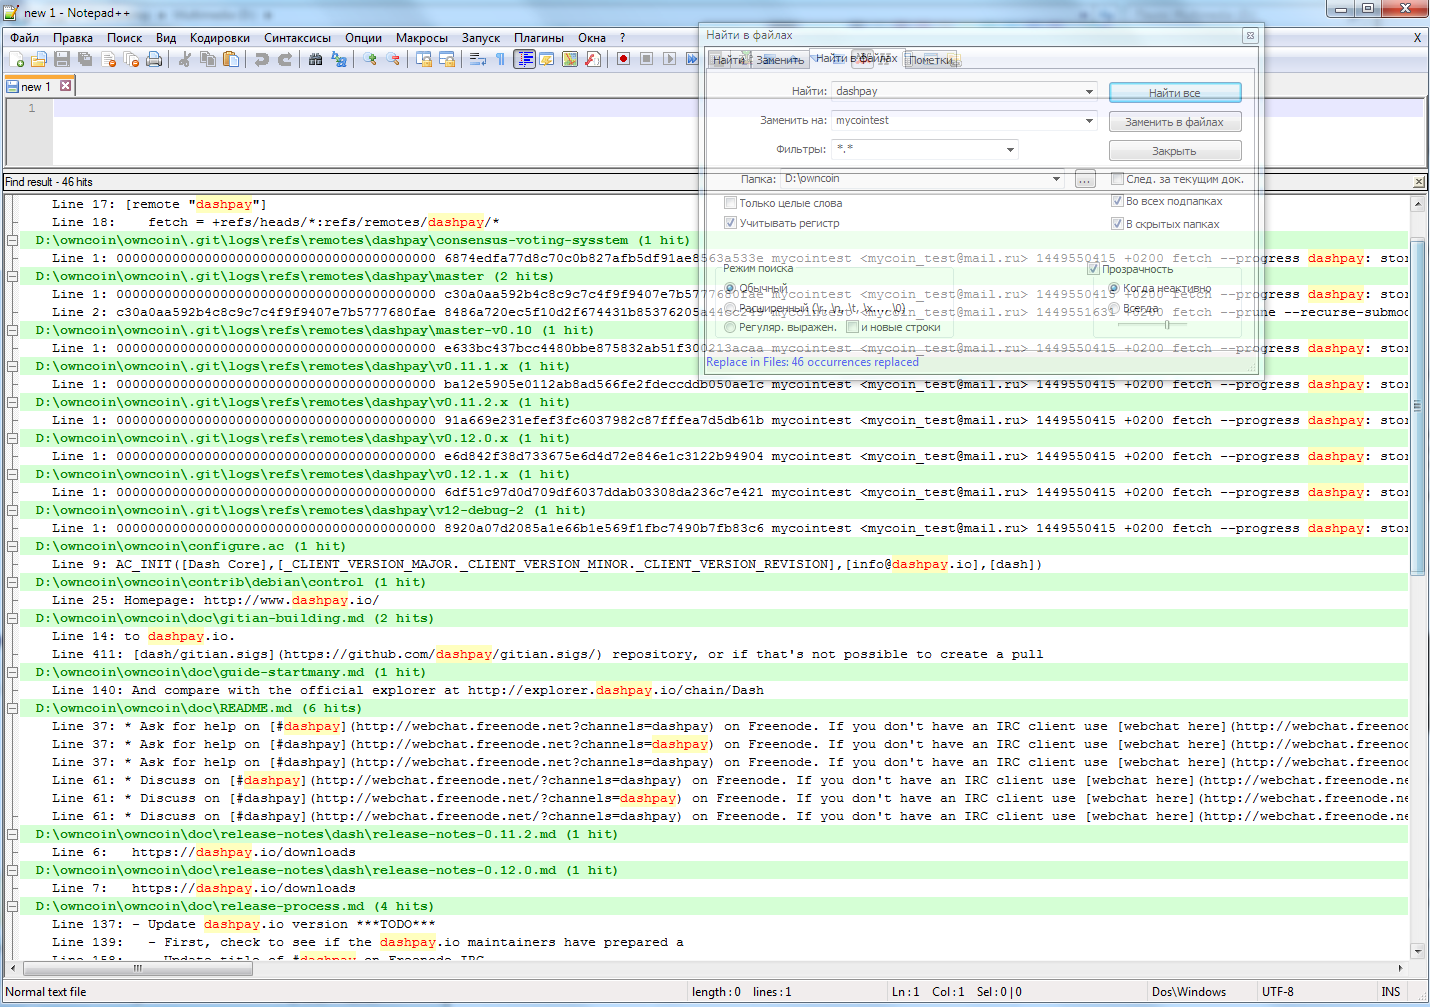The image size is (1430, 1007).
Task: Switch to the 'Пометки' dialog tab
Action: [932, 60]
